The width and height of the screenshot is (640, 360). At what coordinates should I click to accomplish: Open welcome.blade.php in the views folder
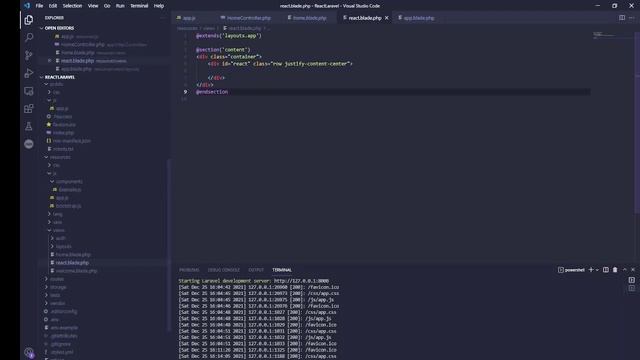(76, 271)
